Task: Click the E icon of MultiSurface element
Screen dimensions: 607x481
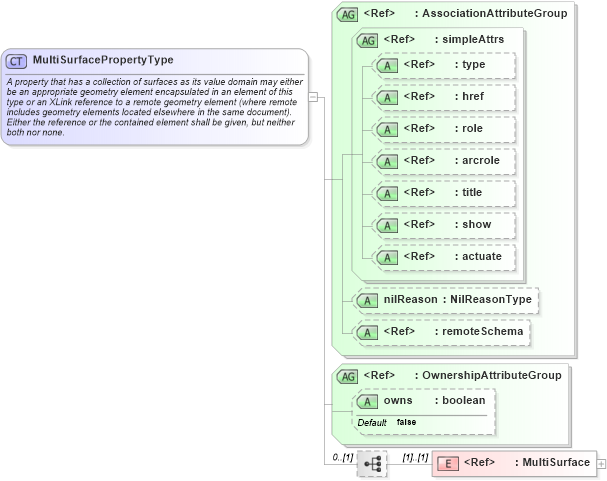Action: (448, 464)
